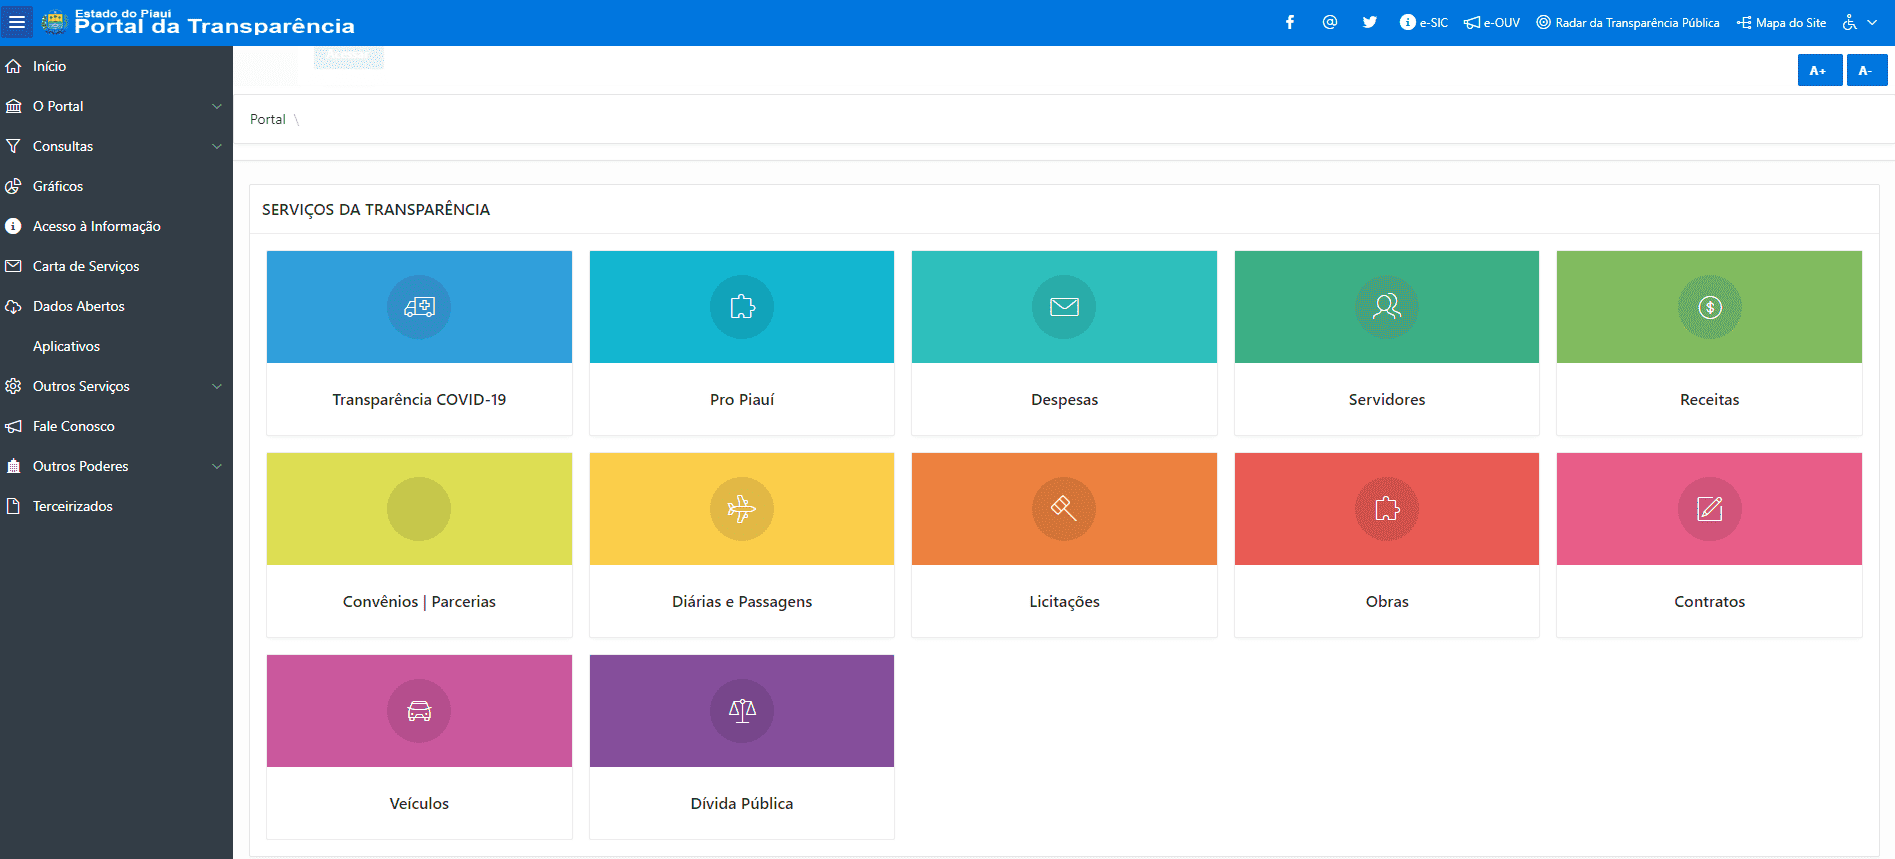The image size is (1895, 859).
Task: Open the Despesas card label
Action: (1064, 399)
